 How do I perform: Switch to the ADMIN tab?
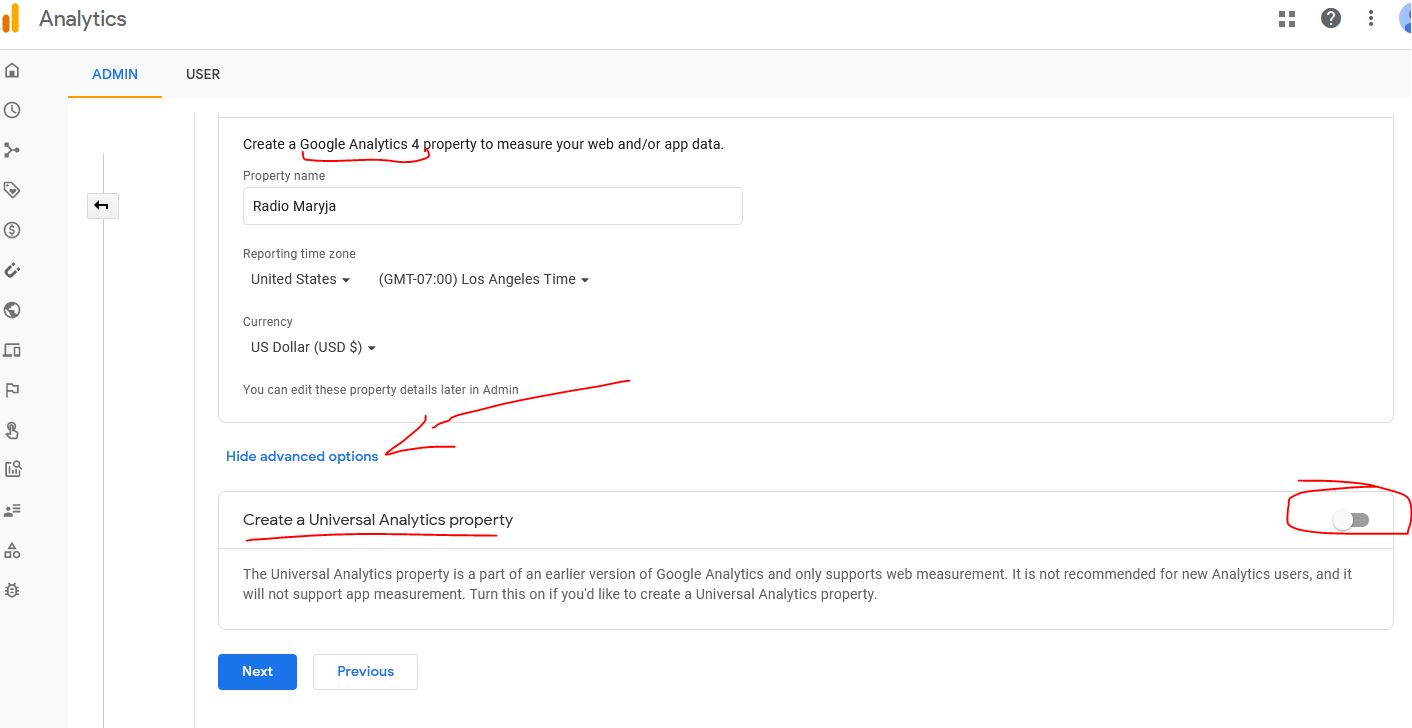pos(115,74)
